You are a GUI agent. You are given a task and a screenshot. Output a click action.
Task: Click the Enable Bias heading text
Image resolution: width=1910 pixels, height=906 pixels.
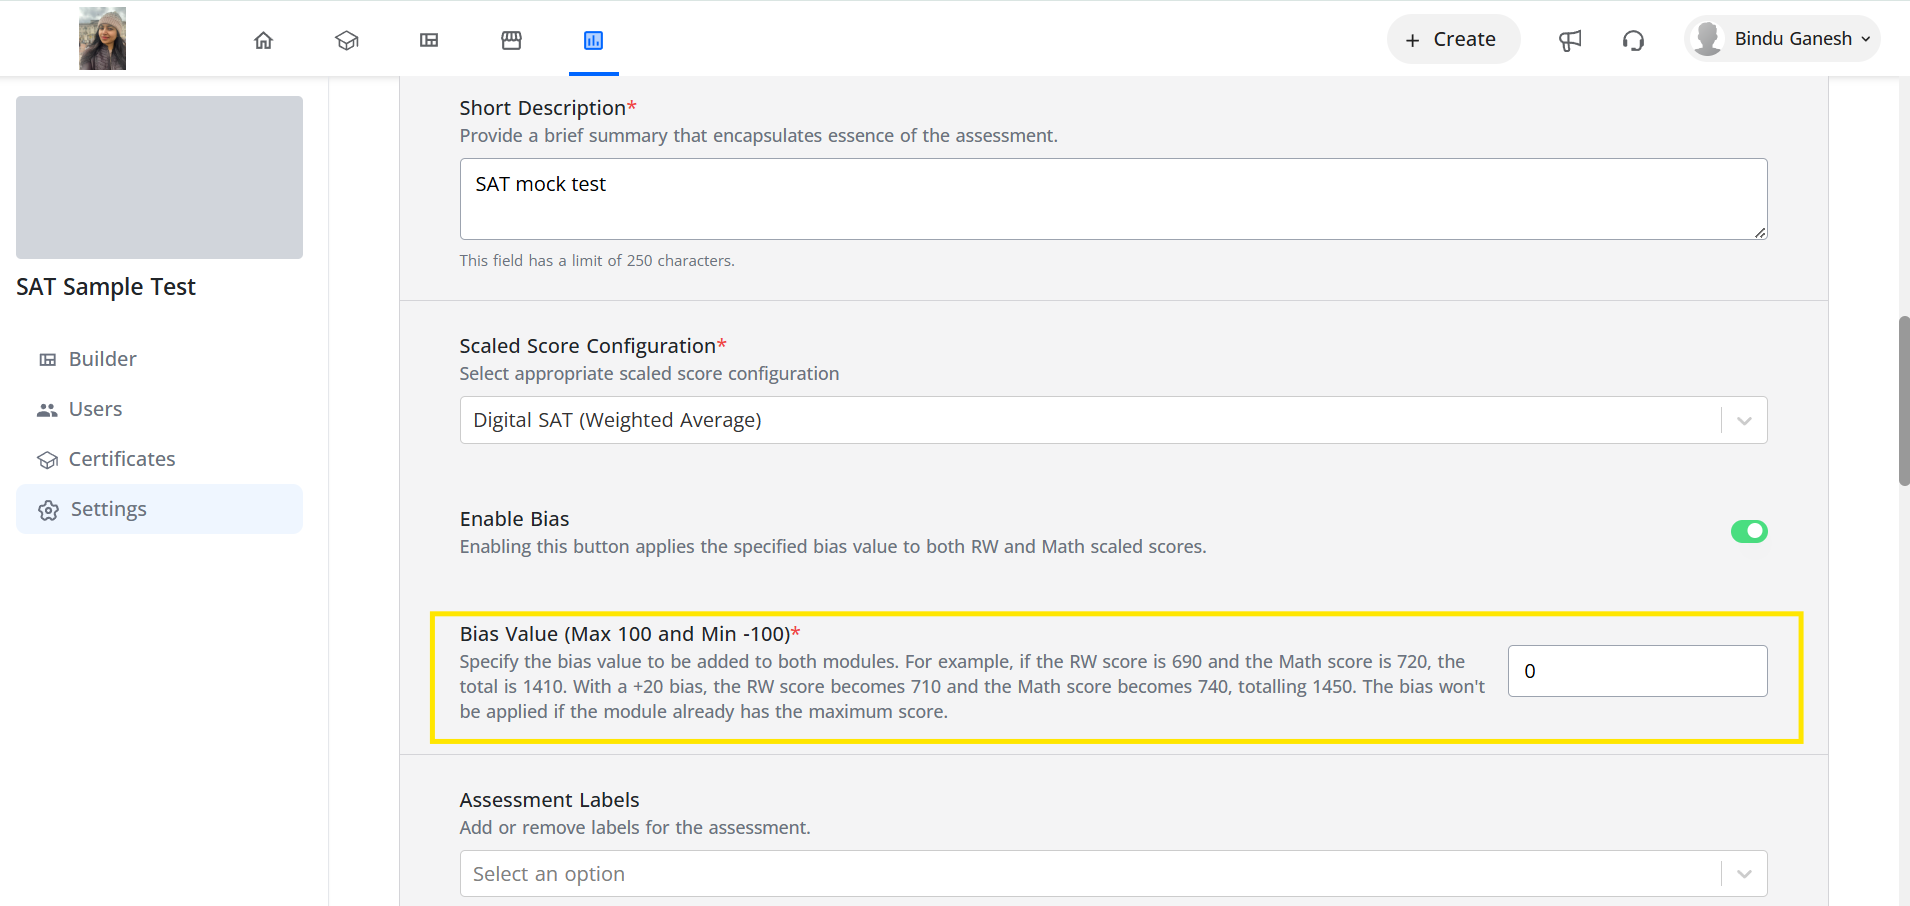click(x=514, y=519)
